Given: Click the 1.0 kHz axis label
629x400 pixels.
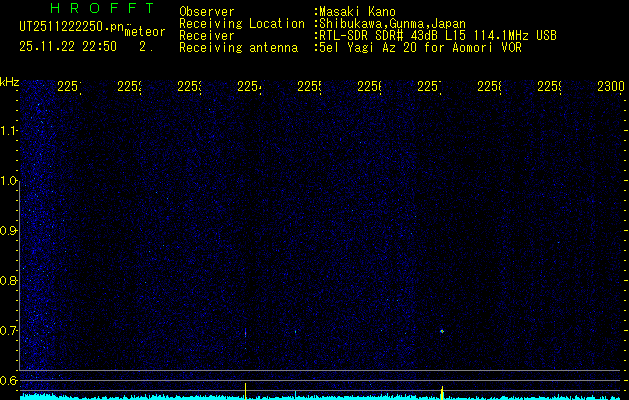Looking at the screenshot, I should [9, 181].
